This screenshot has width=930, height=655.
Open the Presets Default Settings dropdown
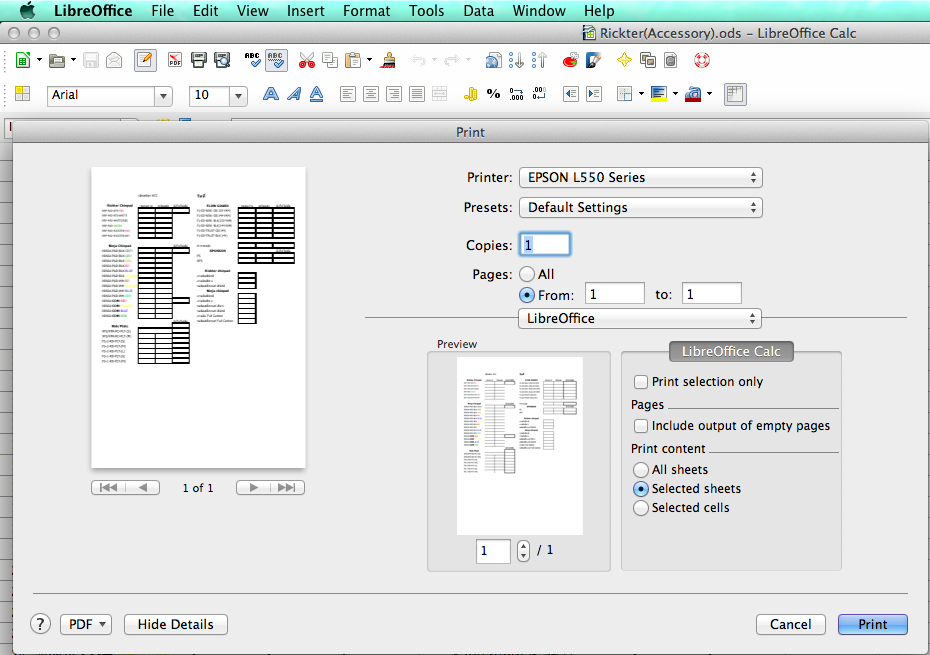[641, 208]
